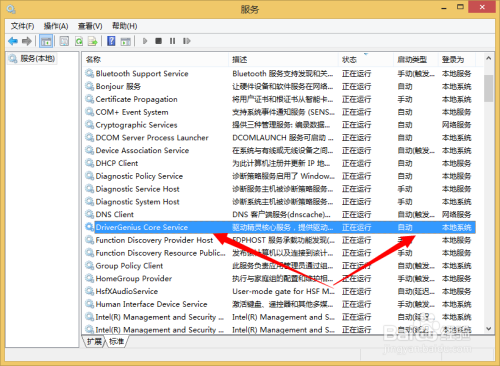Sort by the 描述 column header

tap(283, 59)
